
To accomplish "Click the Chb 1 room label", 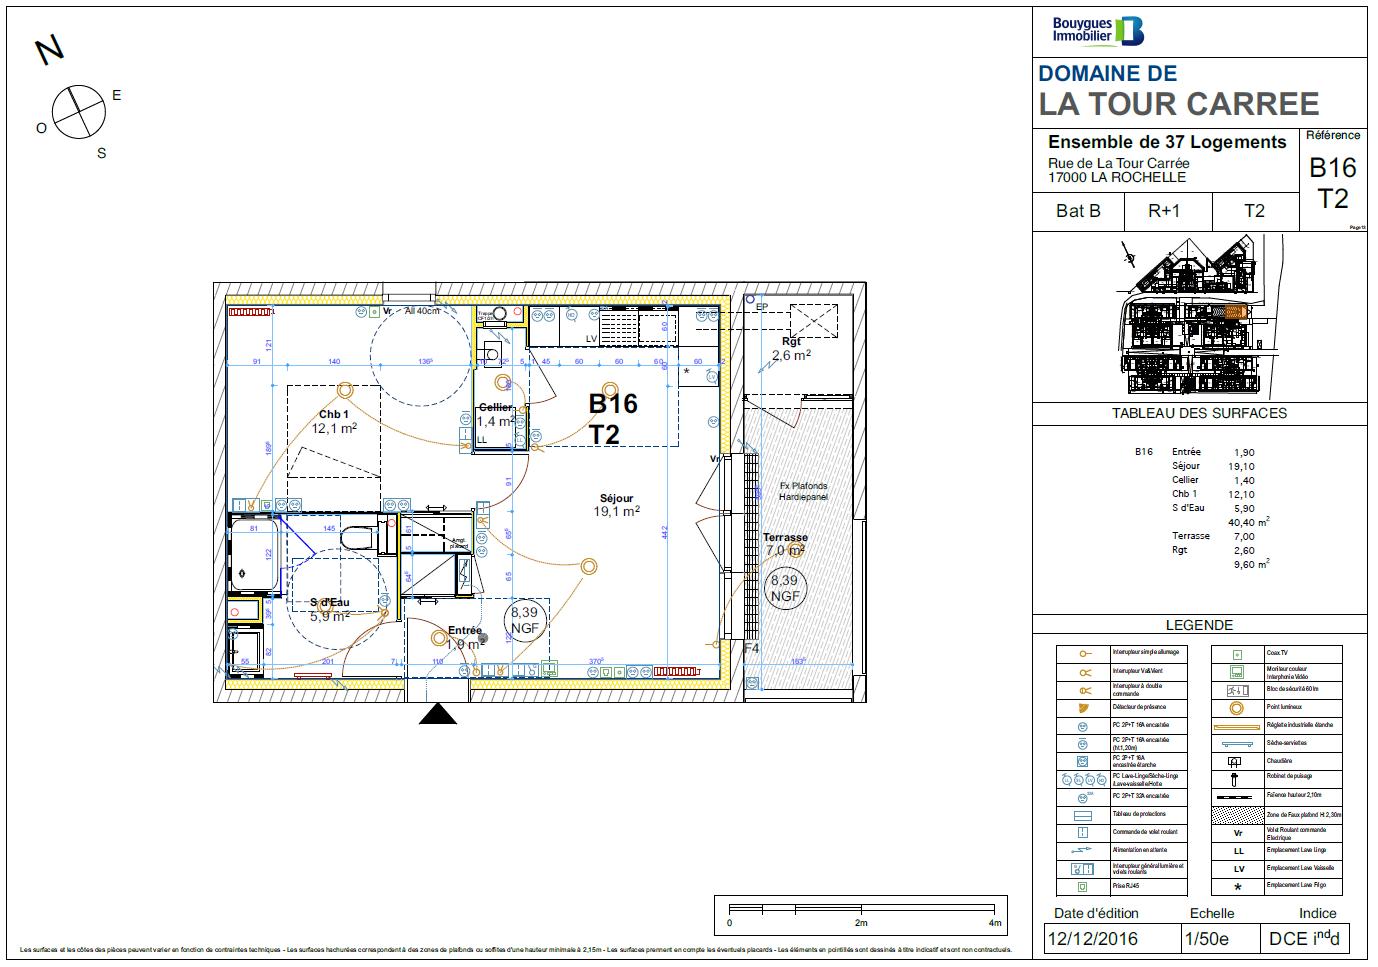I will (x=334, y=414).
